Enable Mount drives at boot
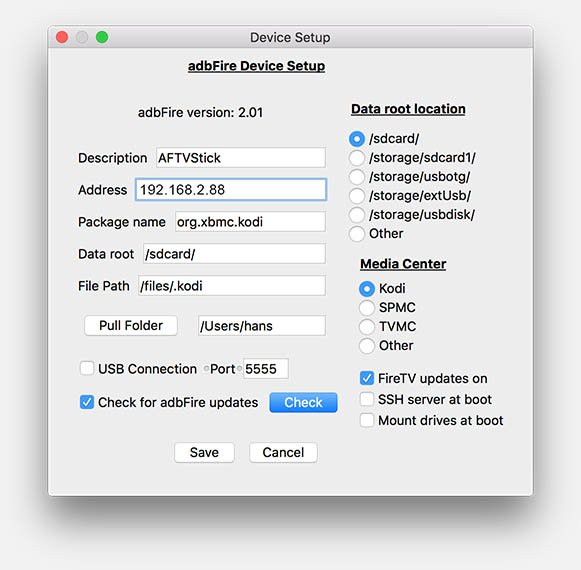The width and height of the screenshot is (581, 570). pyautogui.click(x=367, y=421)
